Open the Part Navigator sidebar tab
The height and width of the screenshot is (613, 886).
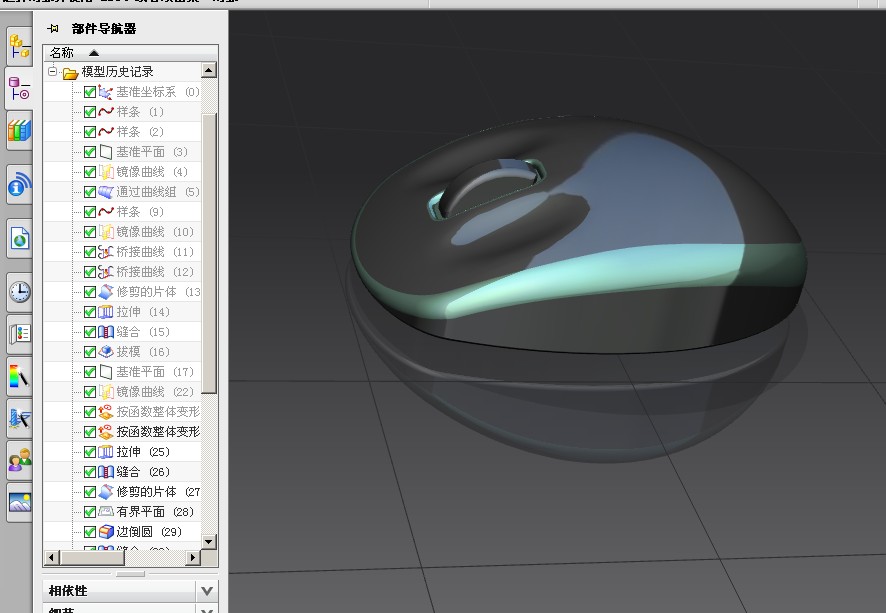[19, 89]
